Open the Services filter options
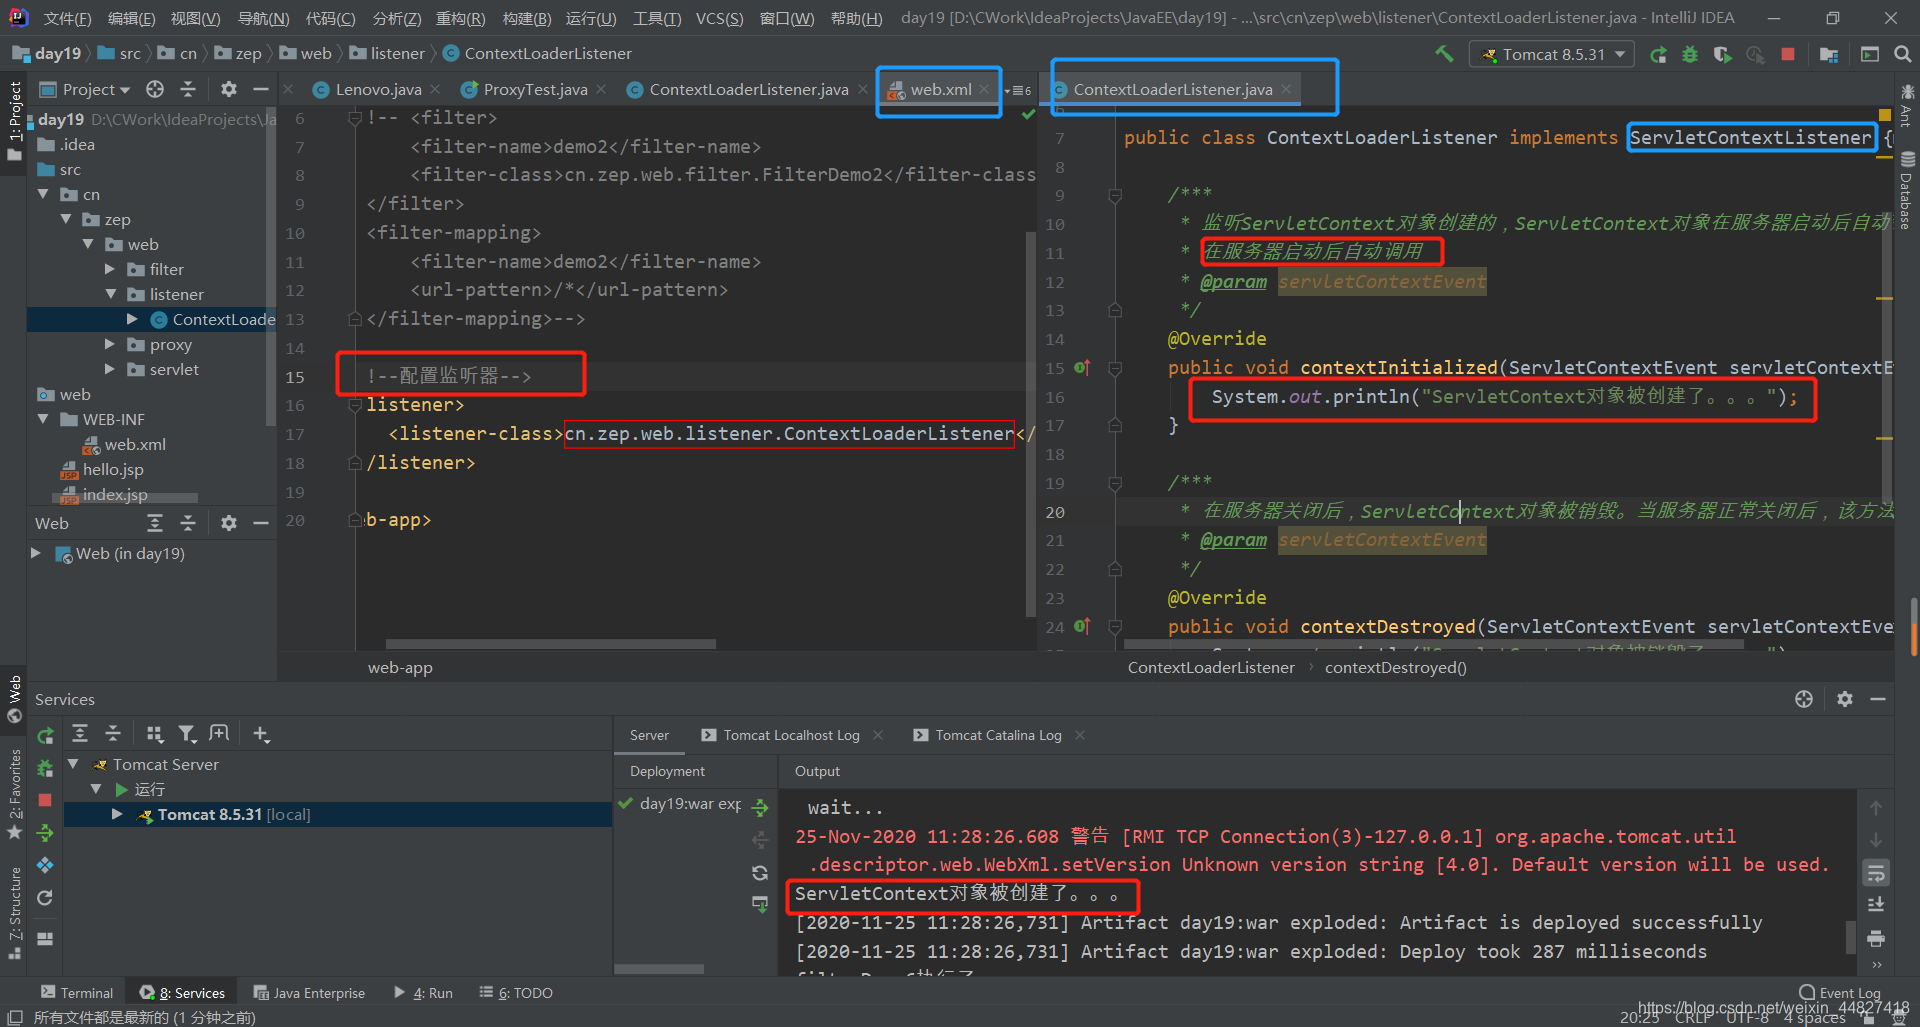The height and width of the screenshot is (1027, 1920). (x=187, y=734)
